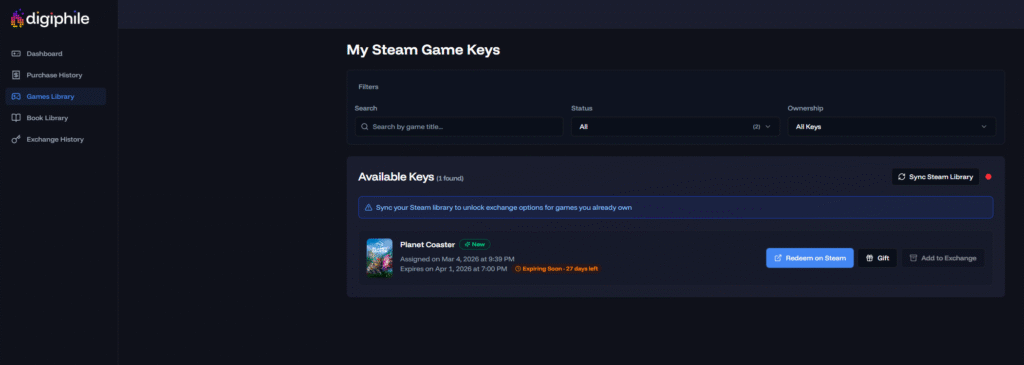Click the Dashboard sidebar icon
Image resolution: width=1024 pixels, height=365 pixels.
16,54
